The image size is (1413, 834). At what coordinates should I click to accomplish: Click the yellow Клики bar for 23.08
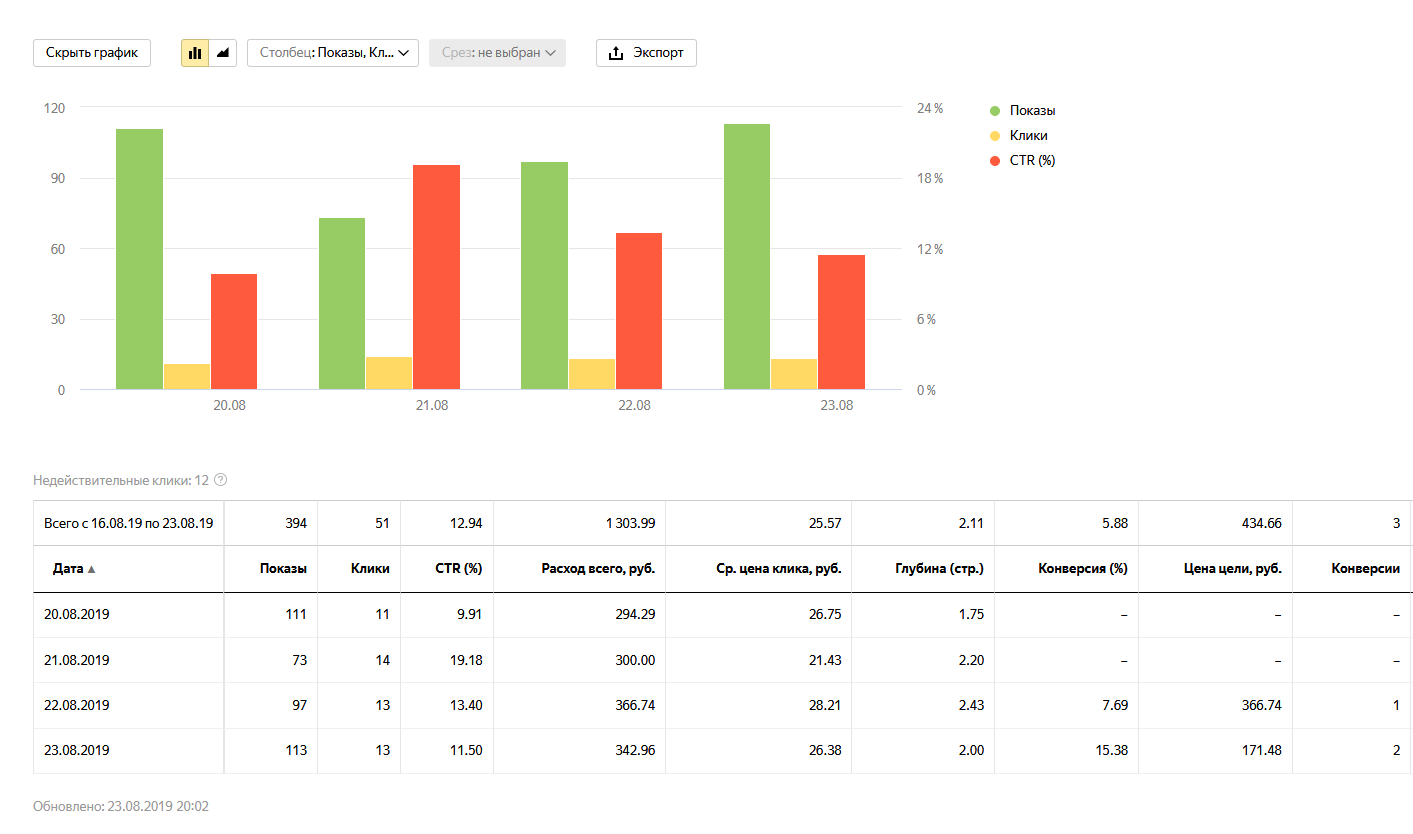[x=793, y=374]
